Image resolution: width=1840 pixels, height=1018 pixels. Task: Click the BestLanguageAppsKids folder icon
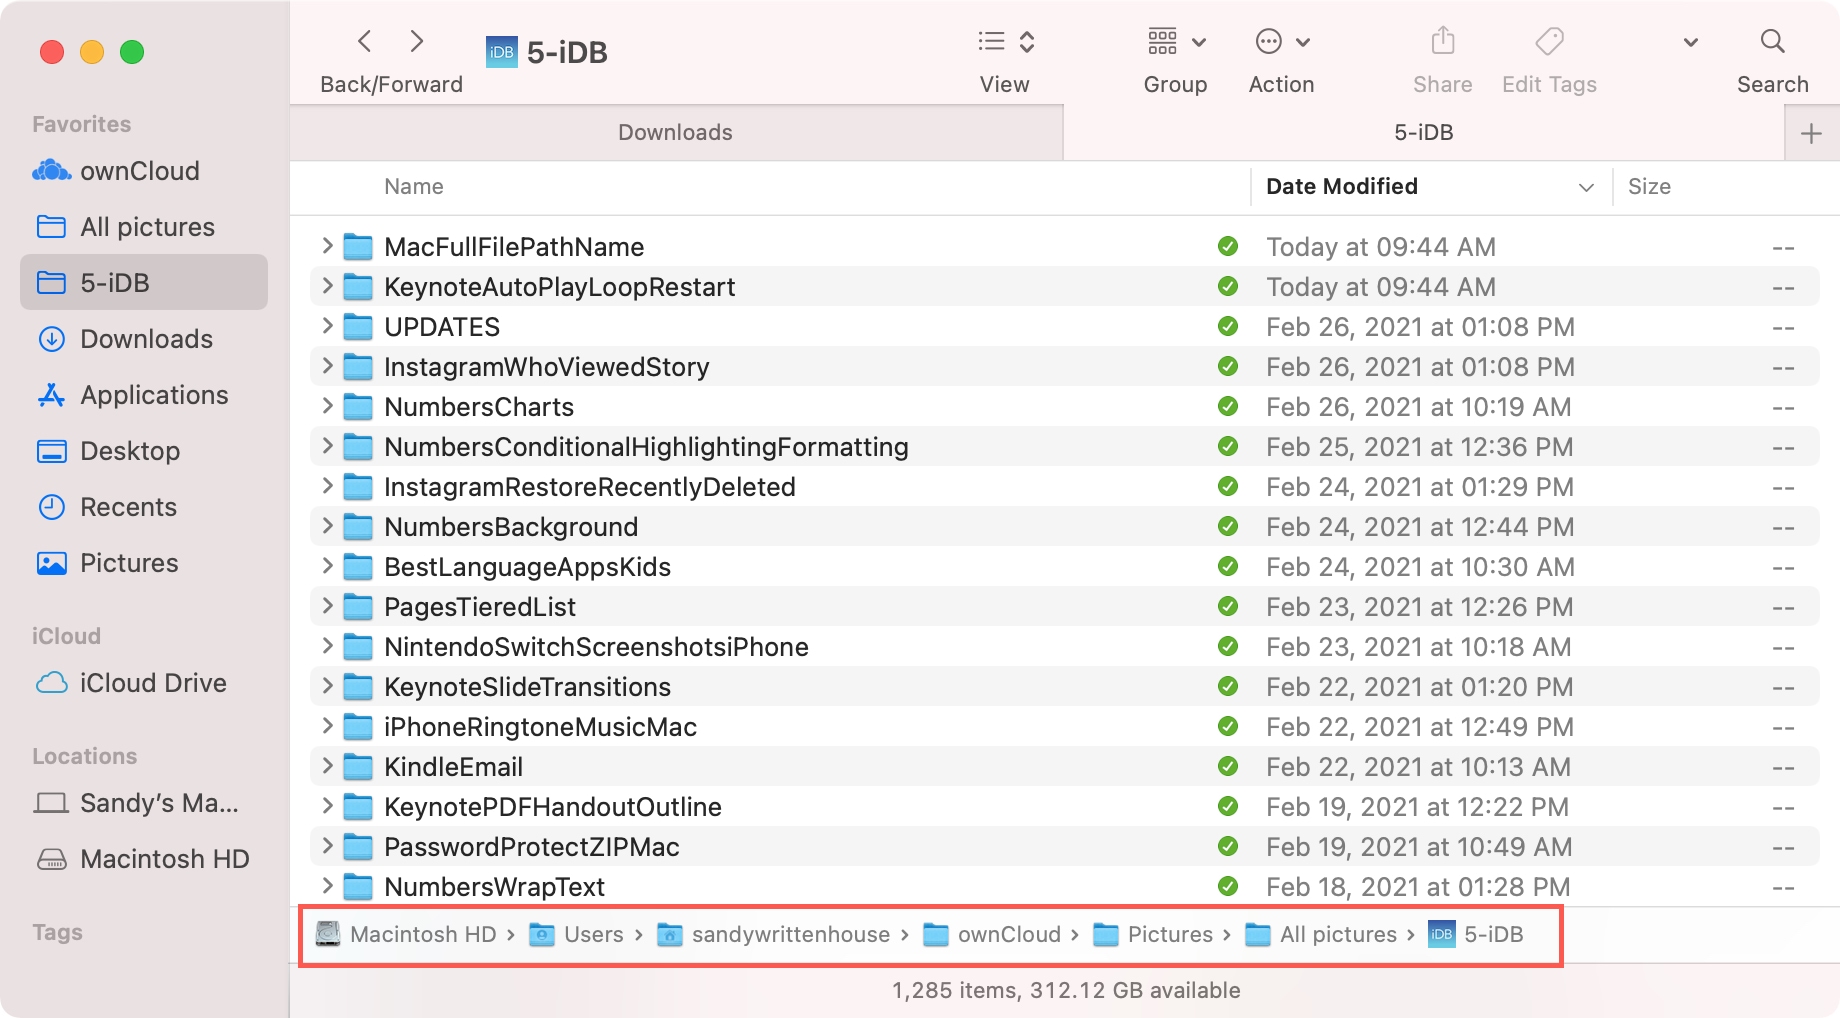pyautogui.click(x=358, y=567)
